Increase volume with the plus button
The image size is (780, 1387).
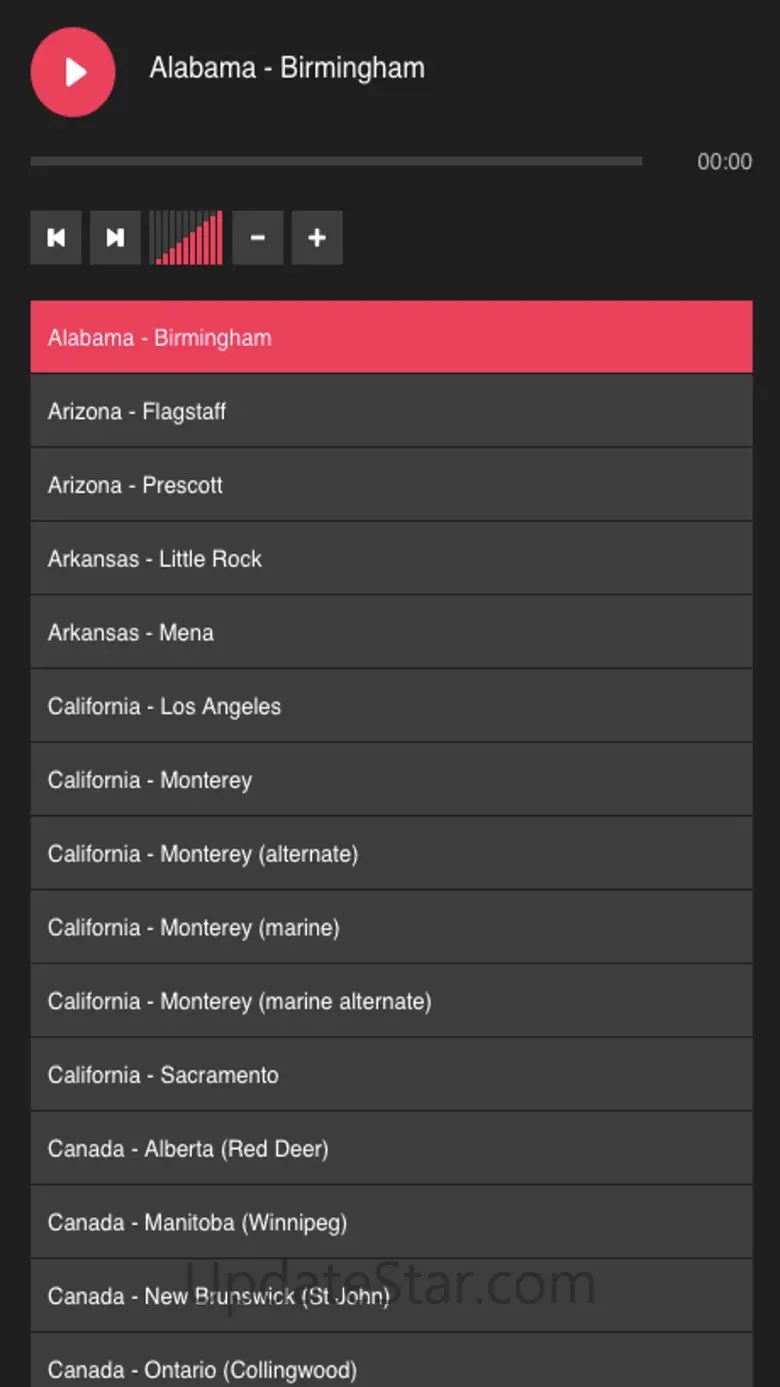pyautogui.click(x=317, y=237)
